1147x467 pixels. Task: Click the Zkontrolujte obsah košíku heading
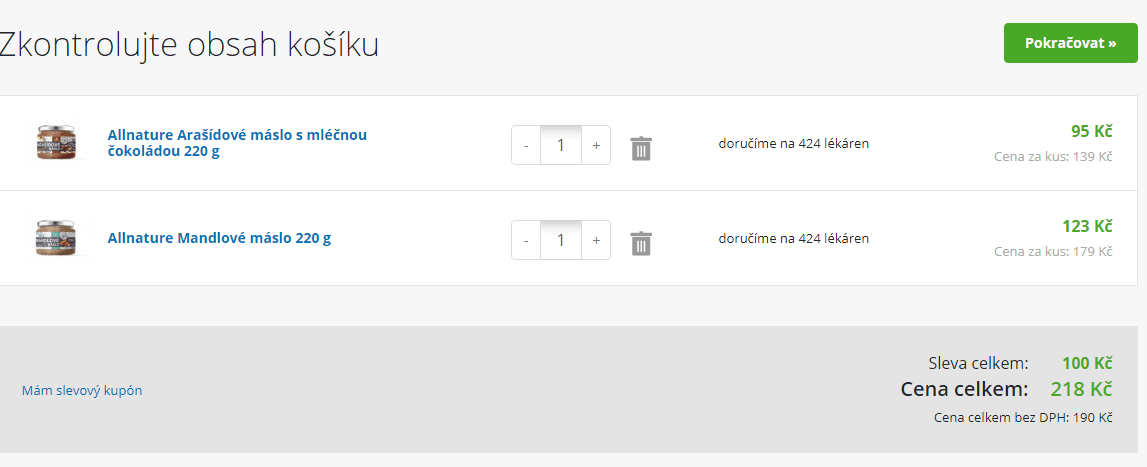[189, 45]
